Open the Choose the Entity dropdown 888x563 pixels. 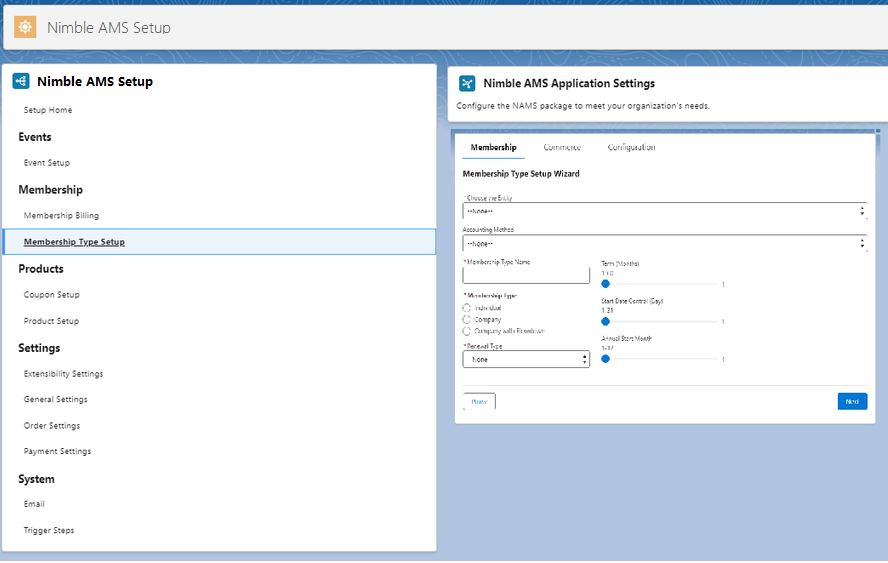[x=664, y=211]
